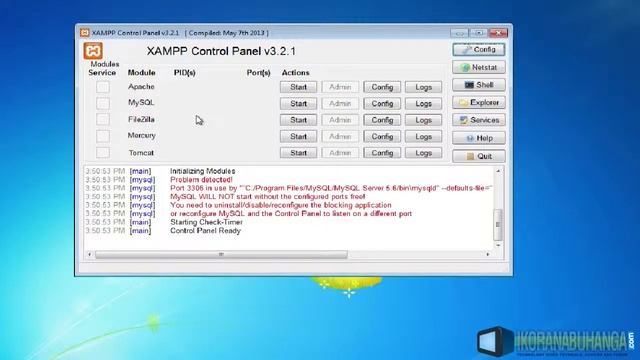Image resolution: width=640 pixels, height=360 pixels.
Task: Click the Tomcat module name
Action: click(141, 153)
